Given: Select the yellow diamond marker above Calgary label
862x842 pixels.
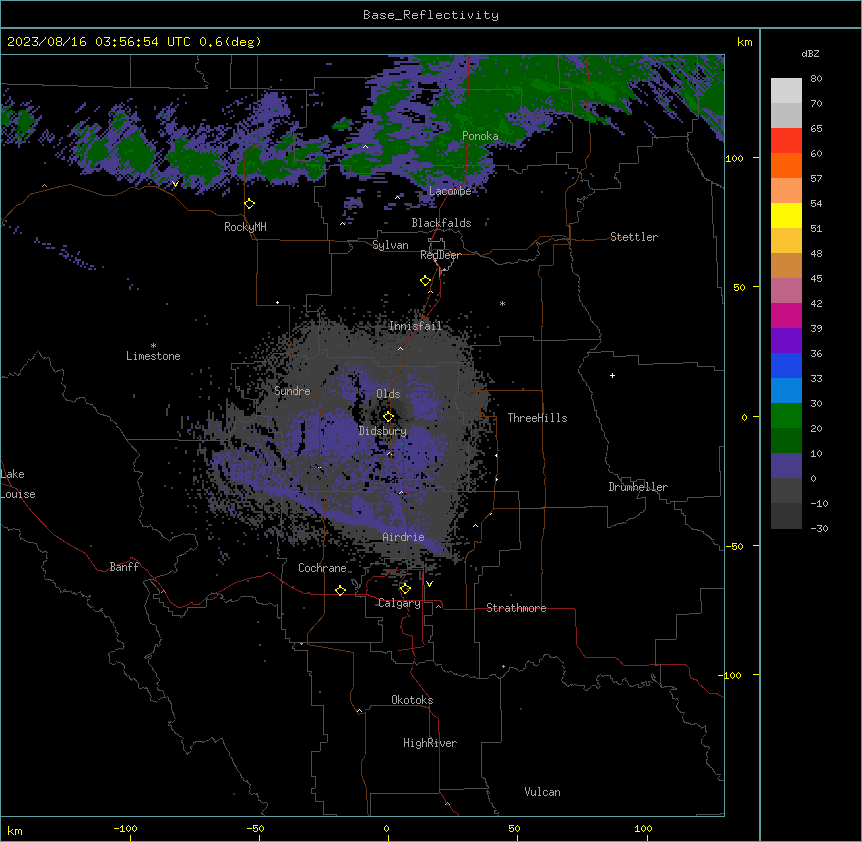Looking at the screenshot, I should 406,589.
